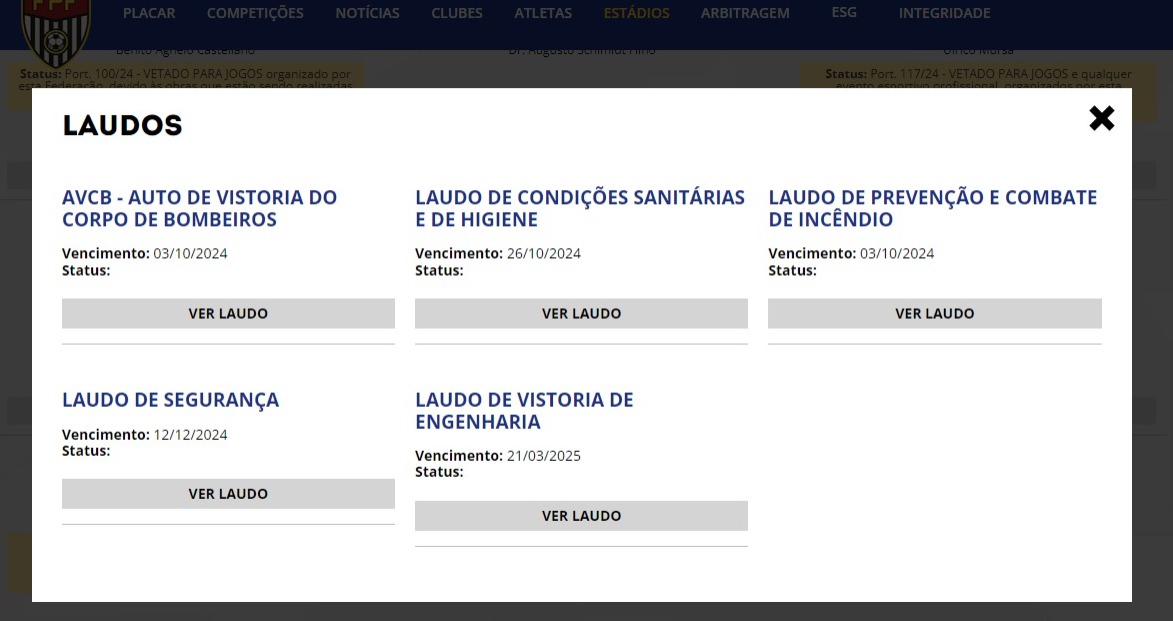Screen dimensions: 1173x621
Task: Open the Integridade menu
Action: coord(944,13)
